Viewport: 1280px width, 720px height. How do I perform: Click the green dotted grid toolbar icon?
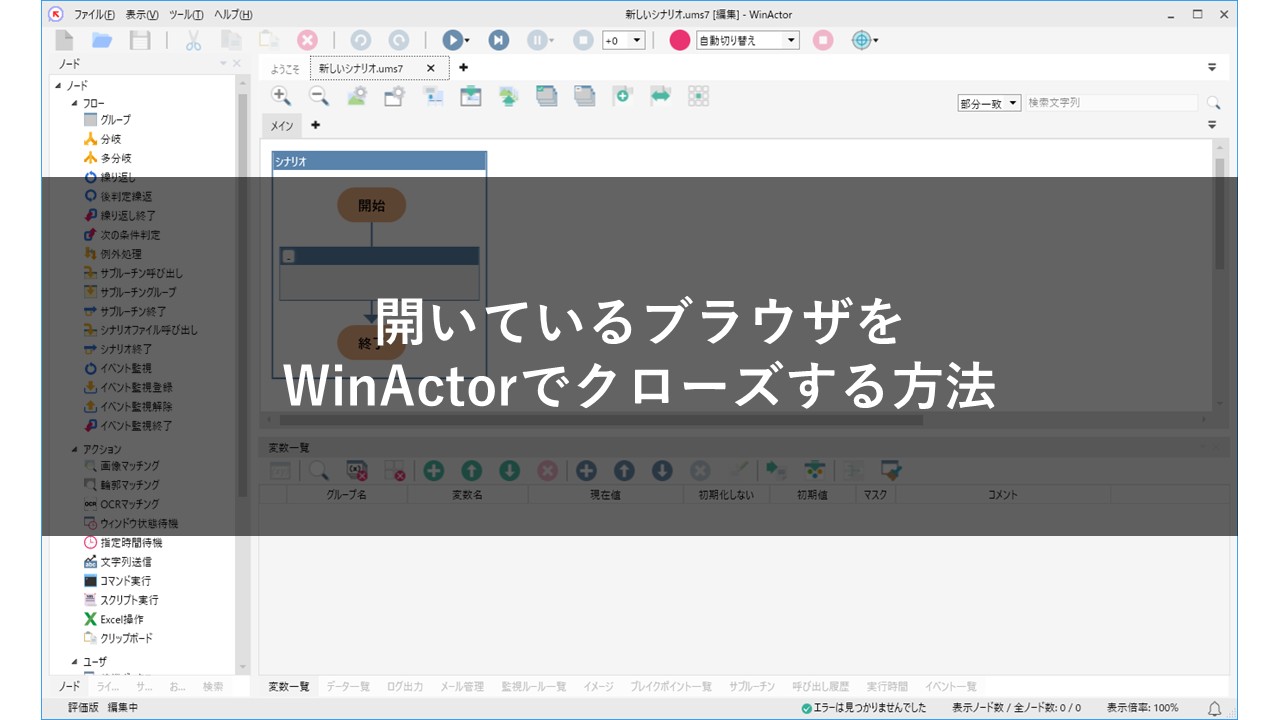point(698,96)
